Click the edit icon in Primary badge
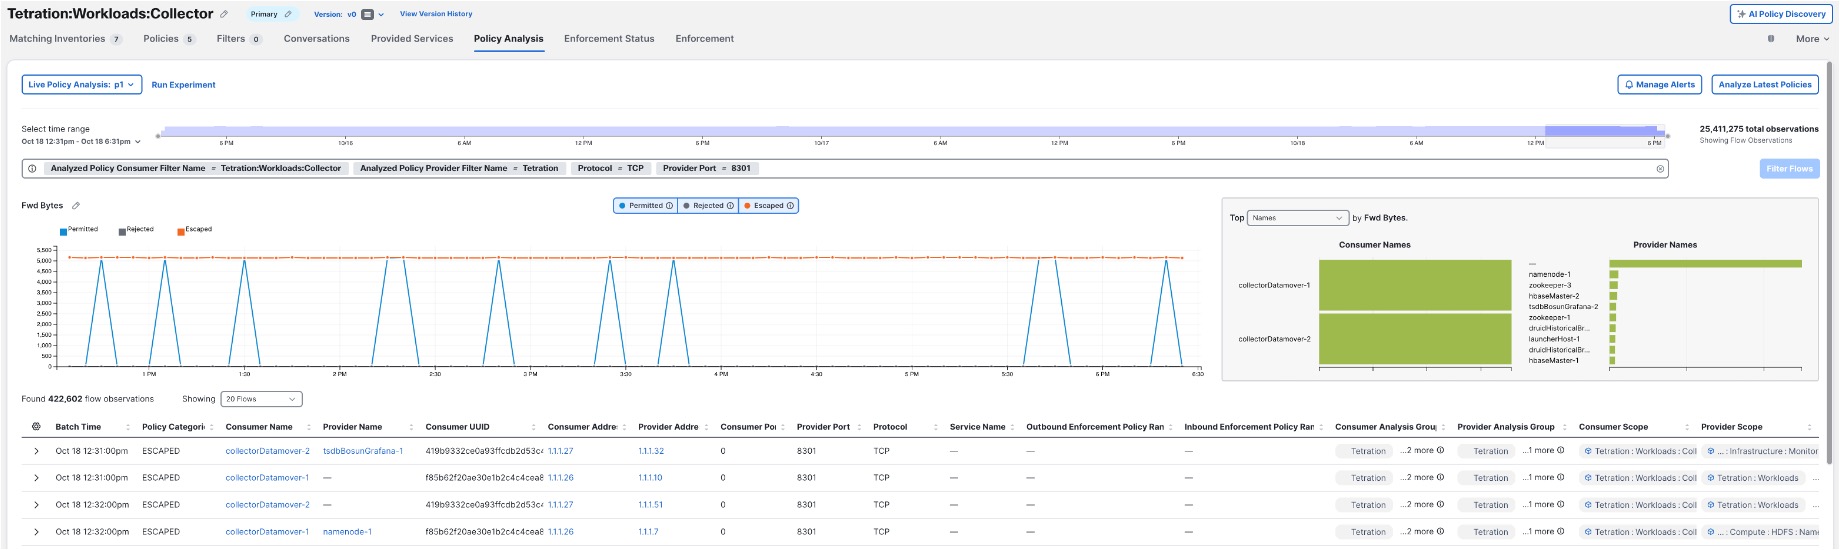Image resolution: width=1840 pixels, height=550 pixels. (288, 14)
